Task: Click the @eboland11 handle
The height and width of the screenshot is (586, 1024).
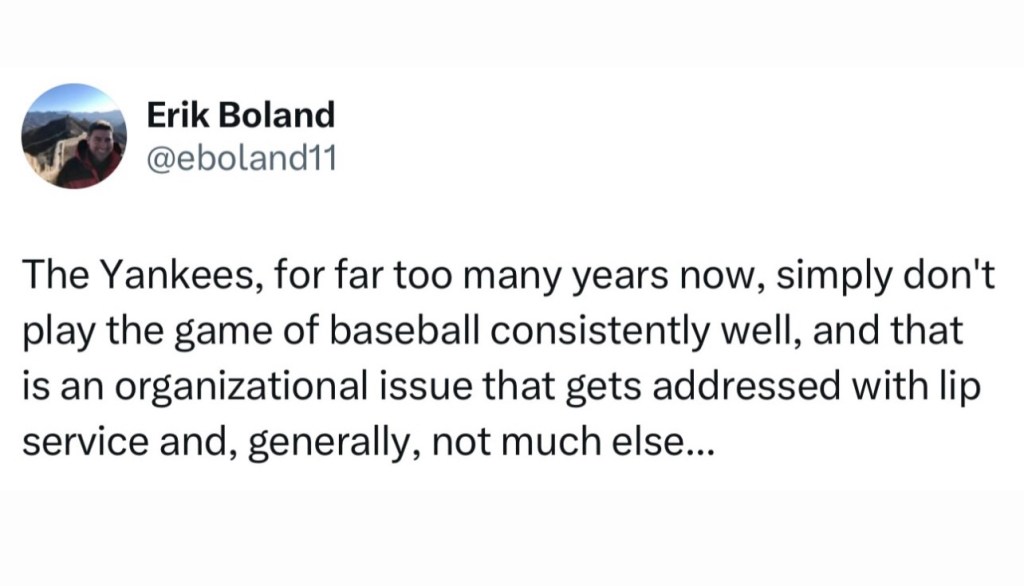Action: coord(230,157)
